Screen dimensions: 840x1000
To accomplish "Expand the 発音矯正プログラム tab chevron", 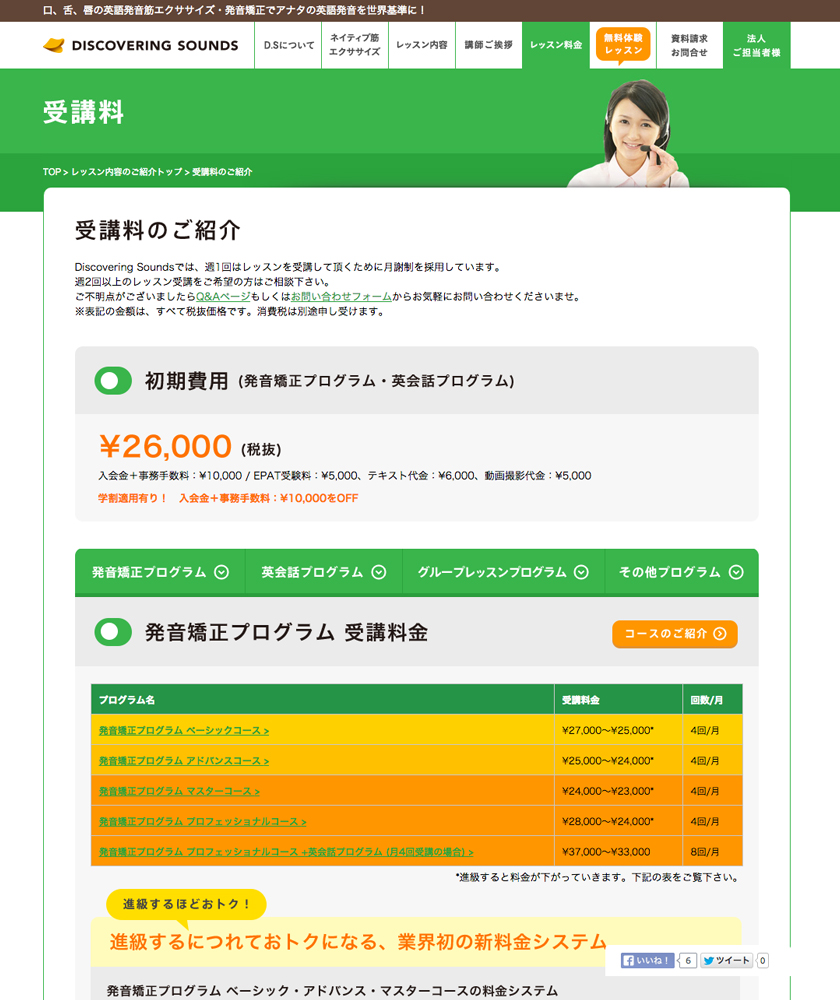I will point(222,572).
